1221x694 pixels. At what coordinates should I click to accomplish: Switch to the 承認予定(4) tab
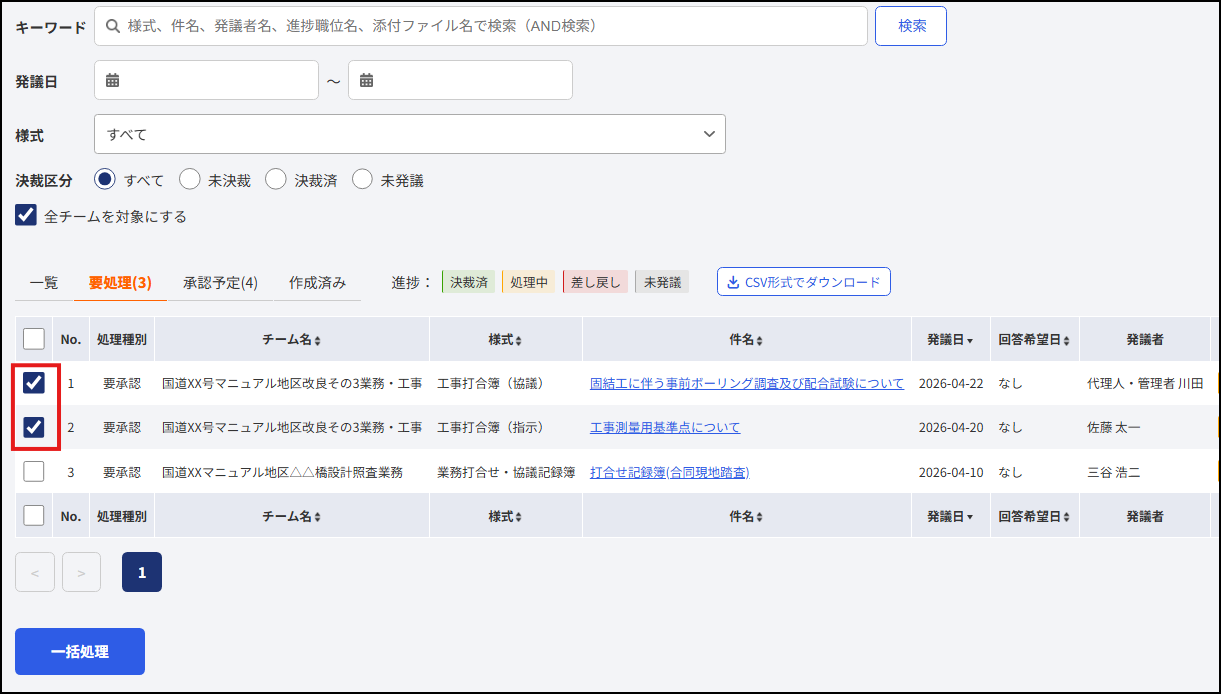(x=220, y=283)
